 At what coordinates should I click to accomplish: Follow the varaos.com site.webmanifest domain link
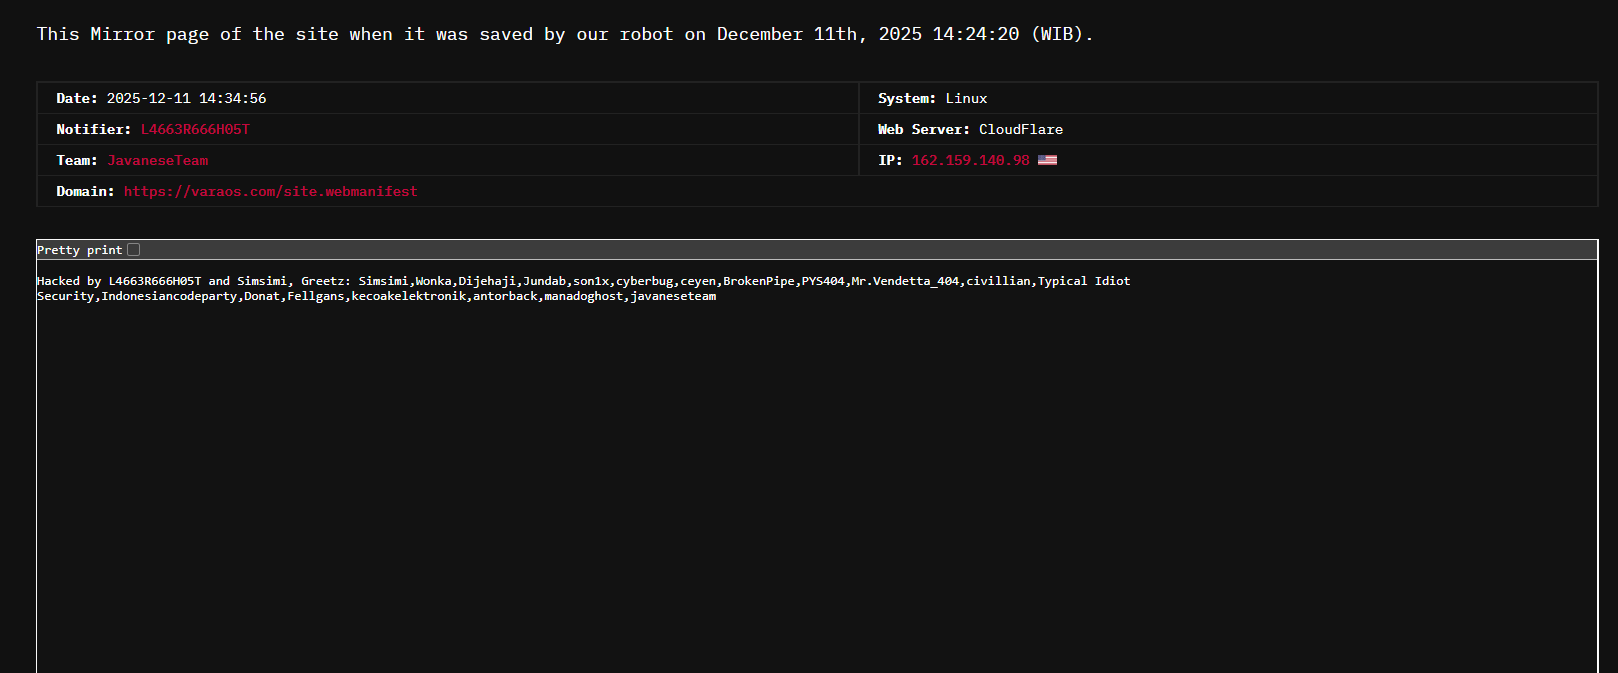[270, 191]
